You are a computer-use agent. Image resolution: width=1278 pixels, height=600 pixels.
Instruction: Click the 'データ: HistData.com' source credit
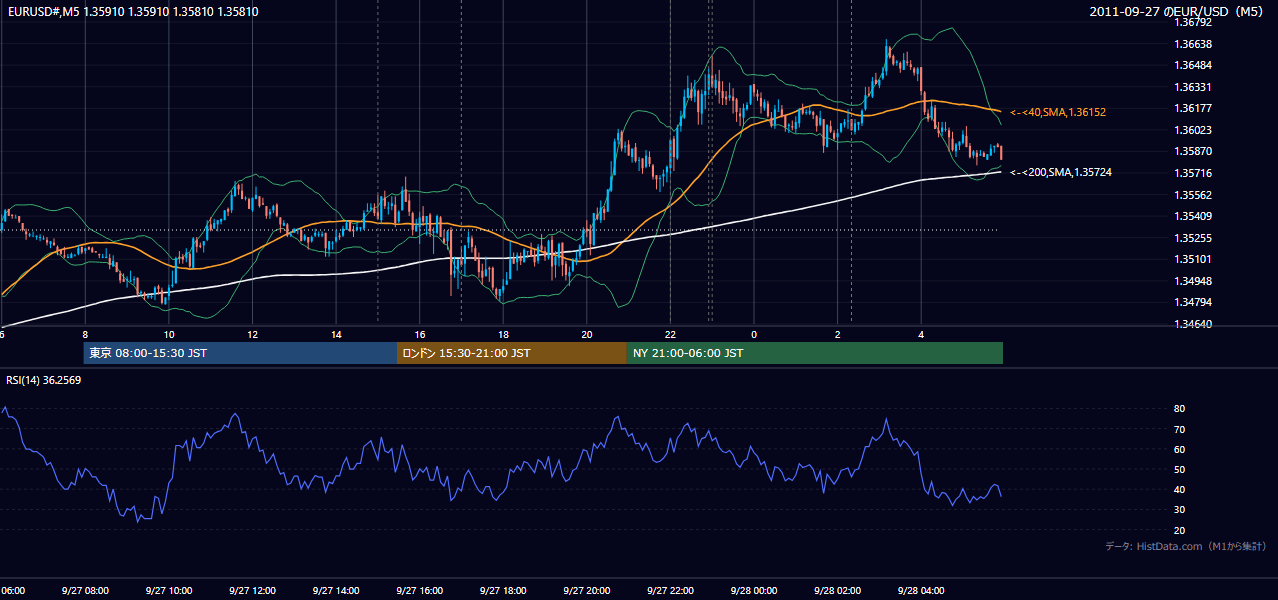(1186, 546)
